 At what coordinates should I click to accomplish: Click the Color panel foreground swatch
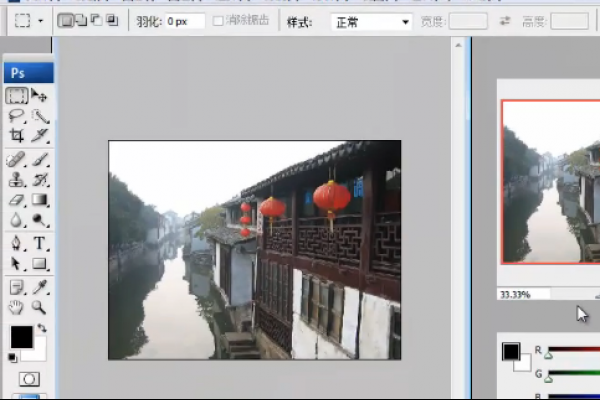click(510, 351)
